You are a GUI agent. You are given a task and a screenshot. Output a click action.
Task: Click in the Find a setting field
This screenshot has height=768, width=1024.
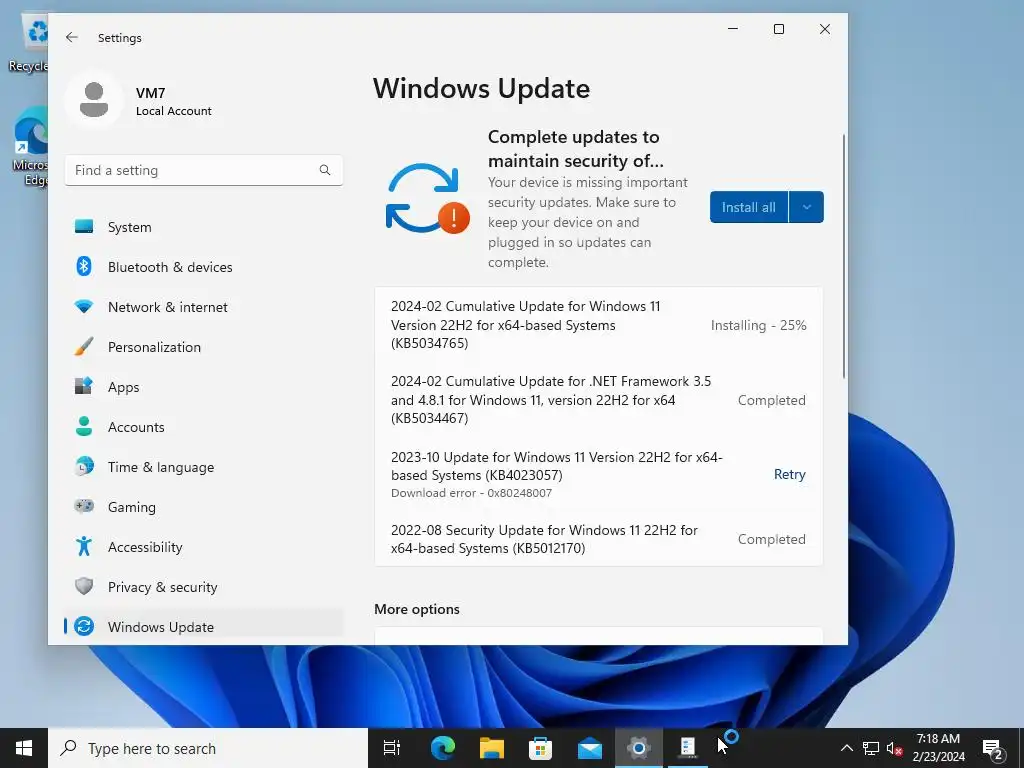204,170
